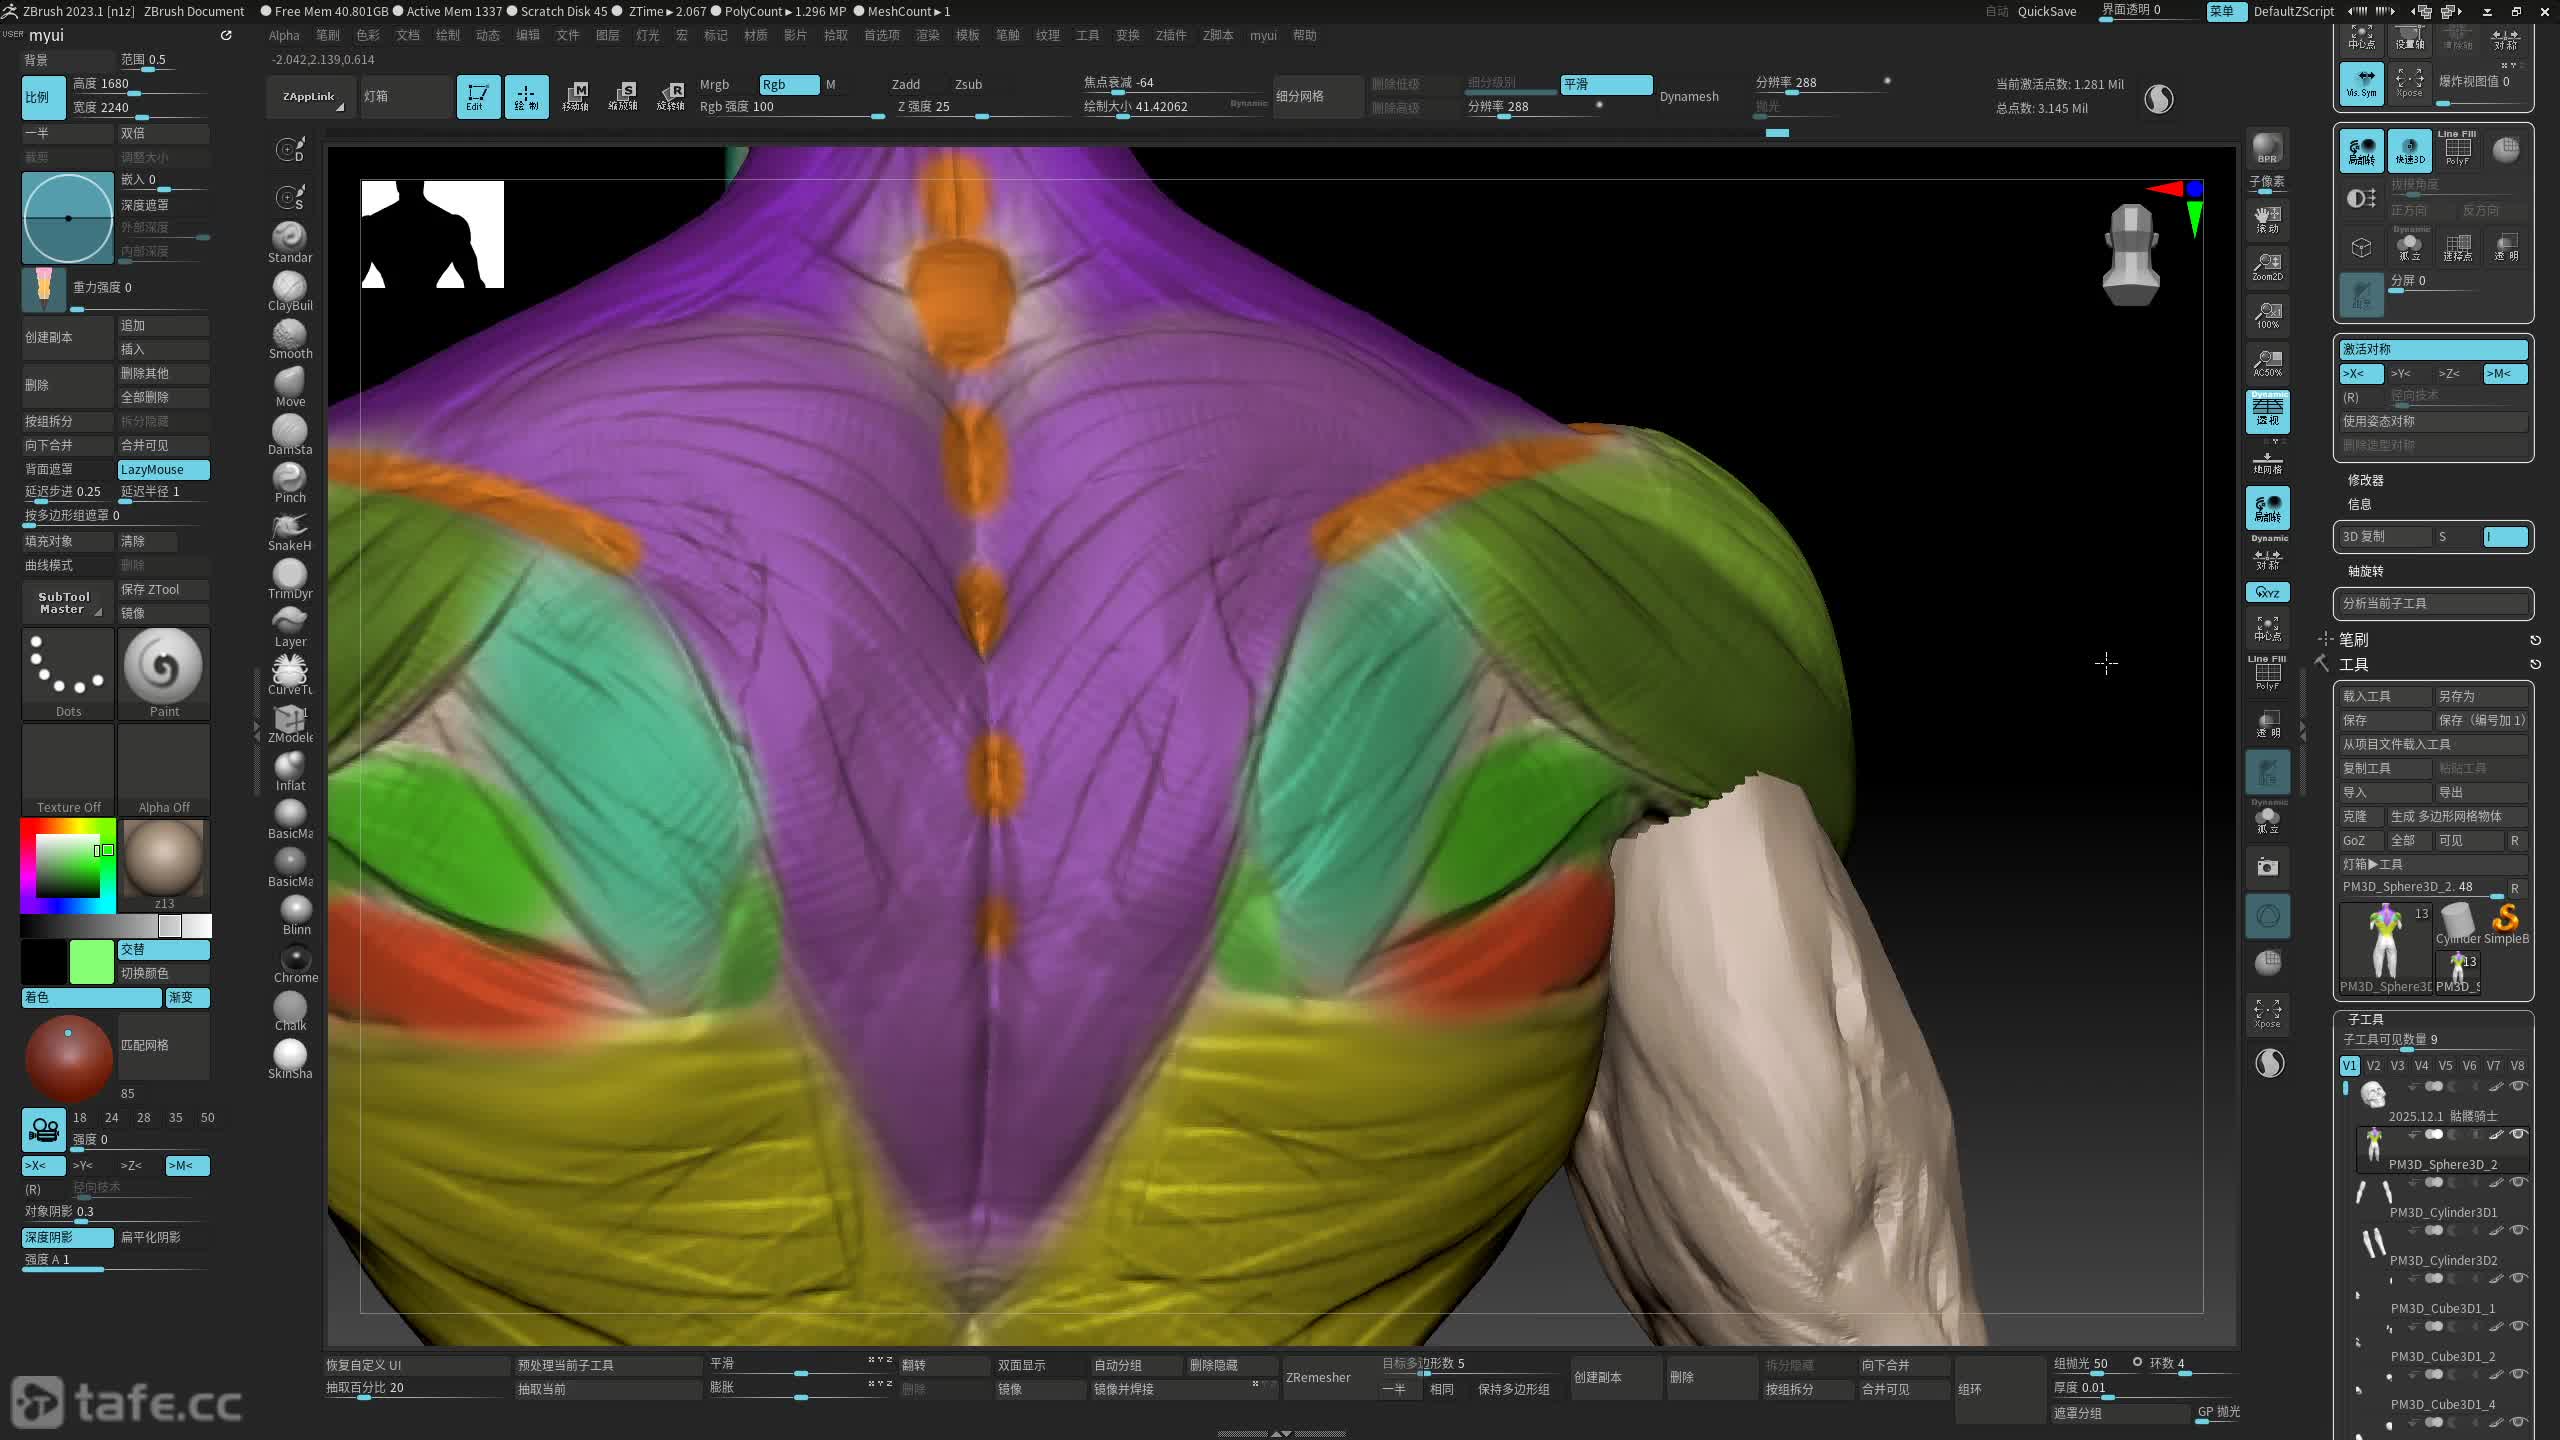Click the BPR render icon

pos(2267,148)
